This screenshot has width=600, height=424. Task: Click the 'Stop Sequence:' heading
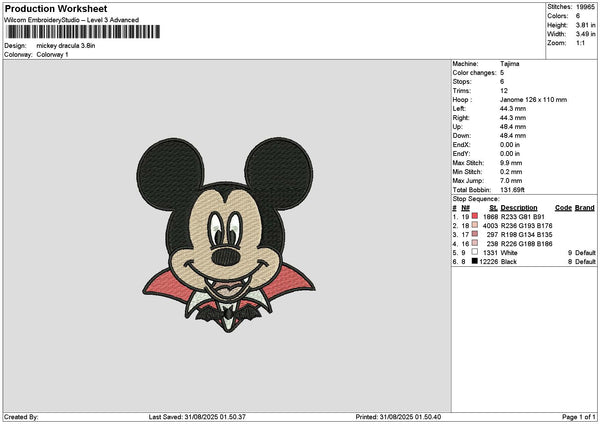point(476,199)
